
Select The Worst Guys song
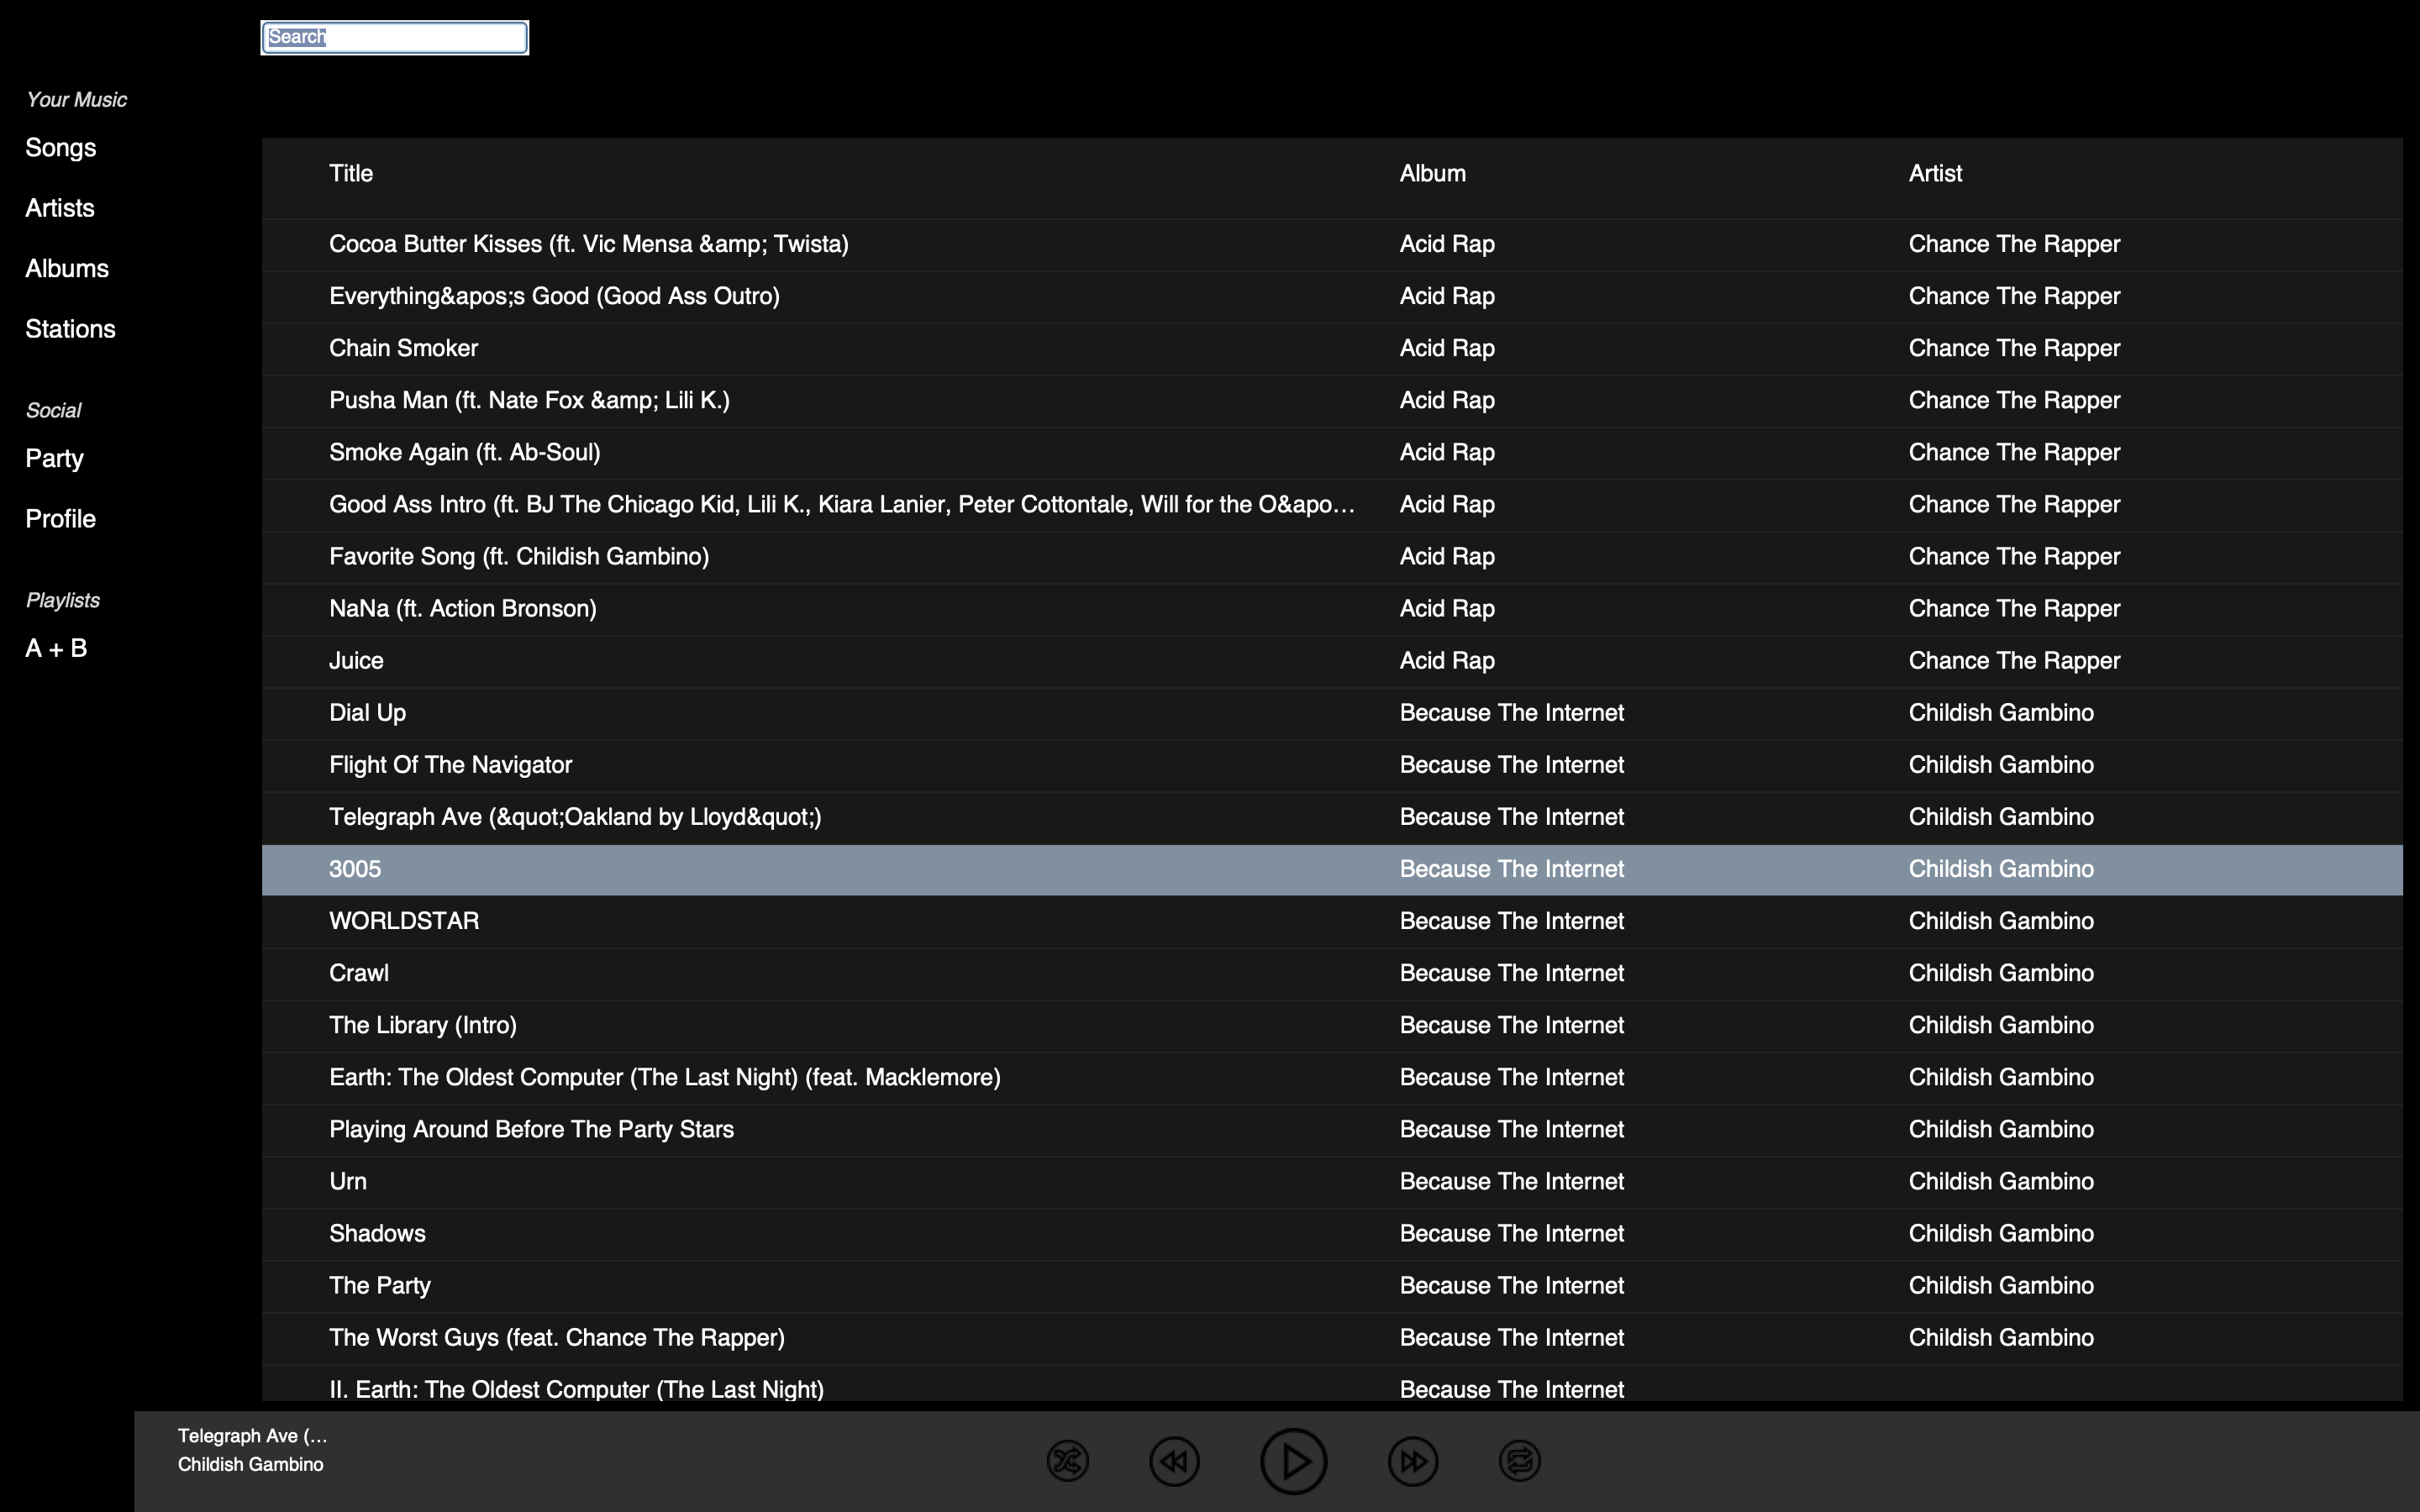pos(1332,1337)
